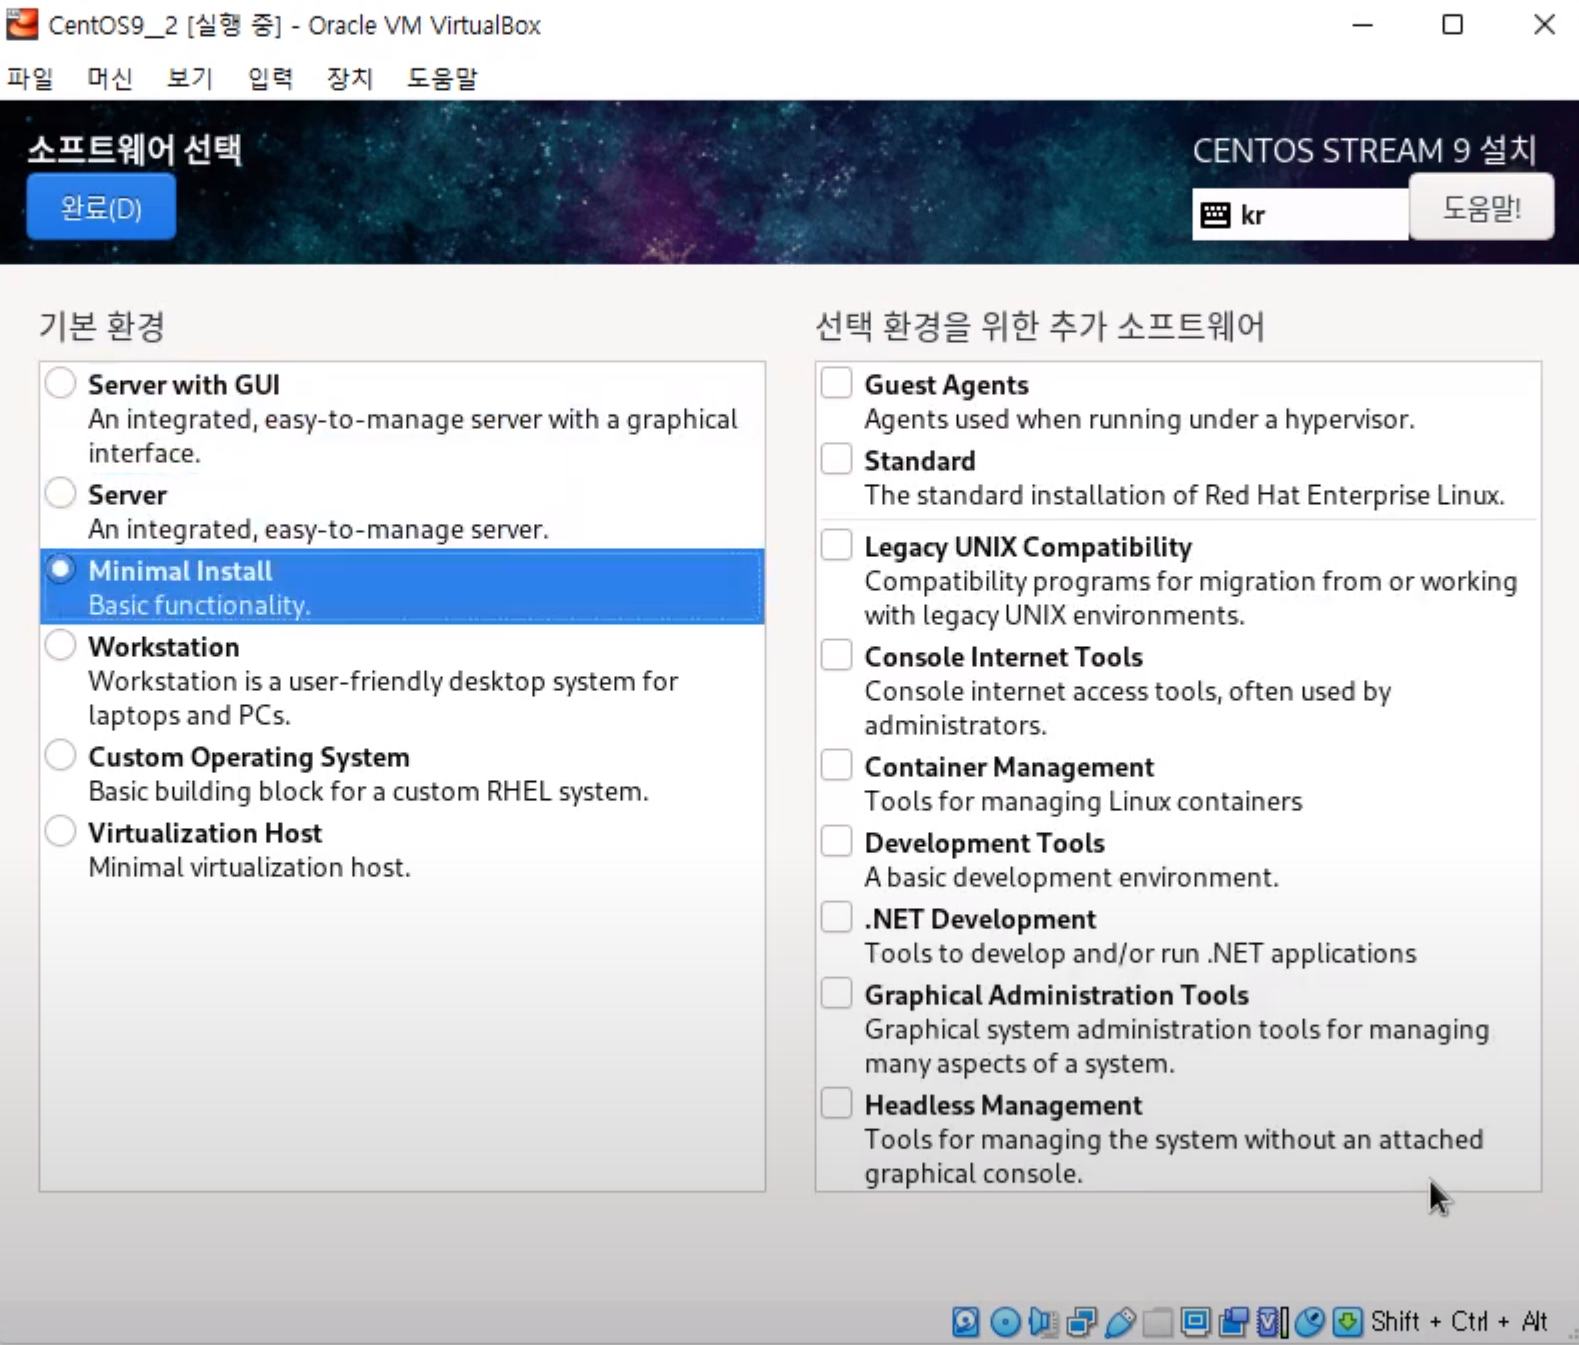Click the 소프트웨어 선택 heading
This screenshot has height=1345, width=1579.
pos(134,150)
